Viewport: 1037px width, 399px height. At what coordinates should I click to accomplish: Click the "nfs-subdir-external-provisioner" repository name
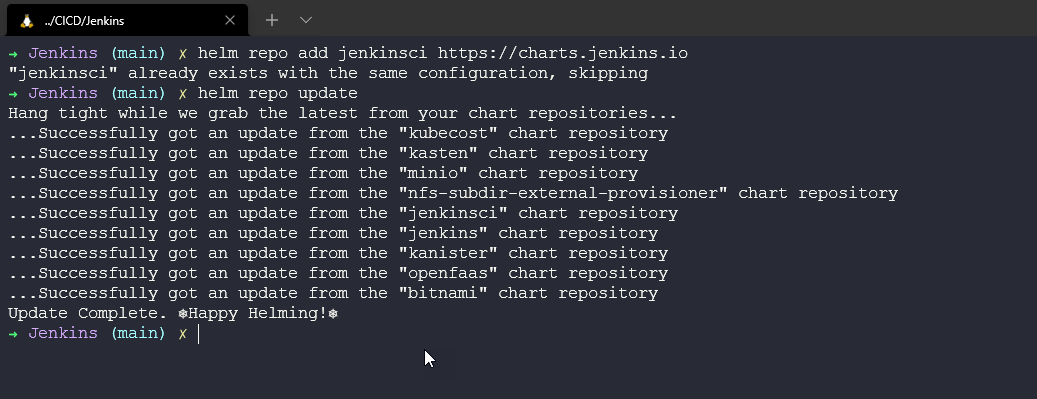pyautogui.click(x=563, y=194)
